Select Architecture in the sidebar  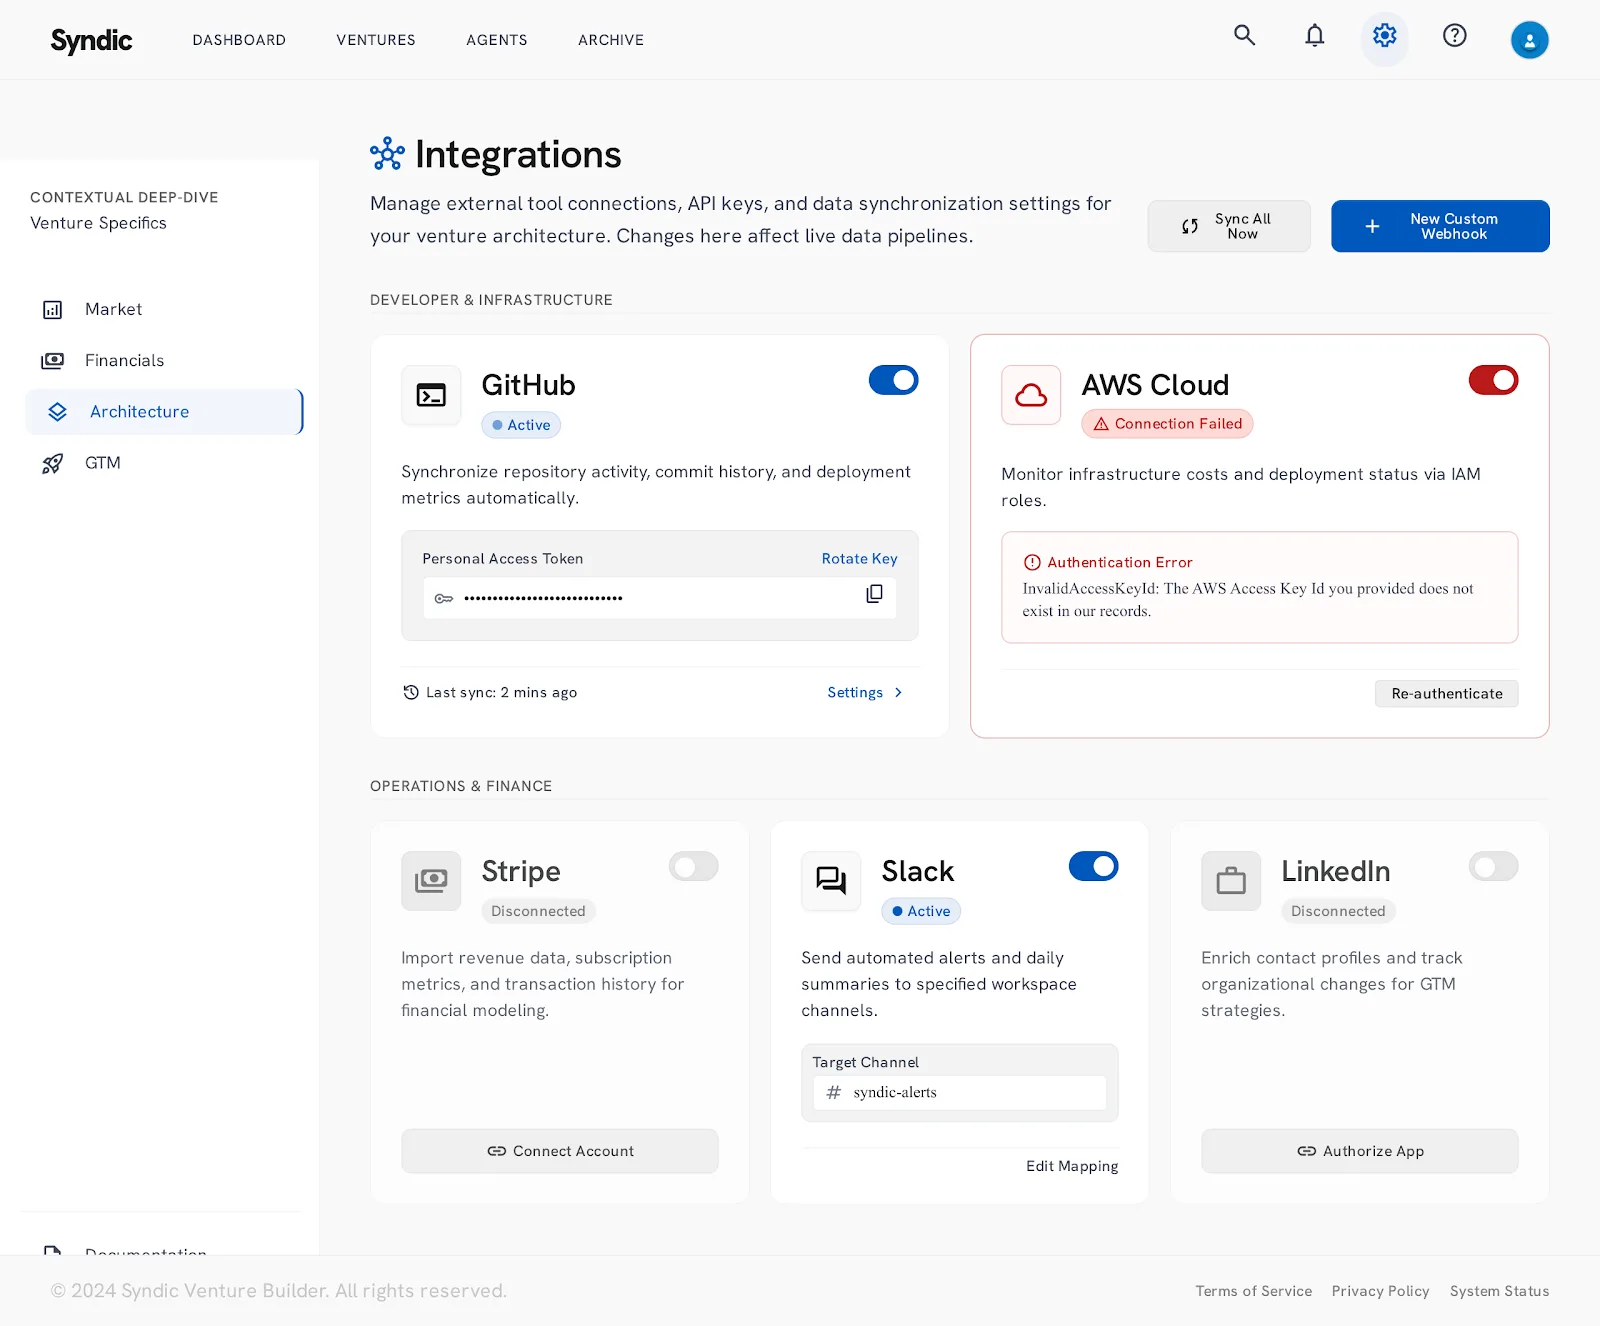point(164,412)
